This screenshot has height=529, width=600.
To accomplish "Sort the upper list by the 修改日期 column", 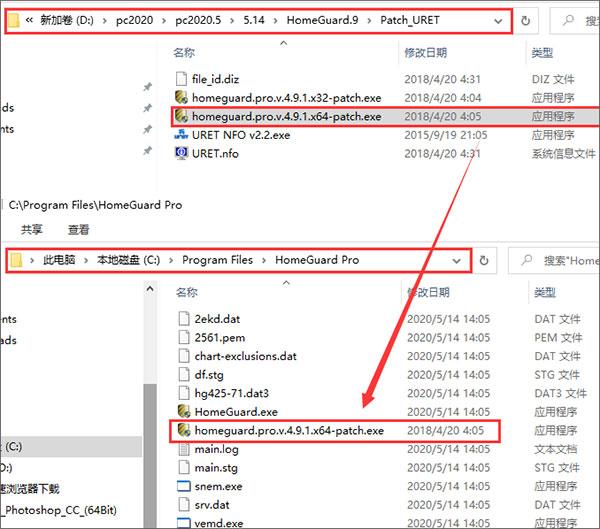I will (x=426, y=53).
